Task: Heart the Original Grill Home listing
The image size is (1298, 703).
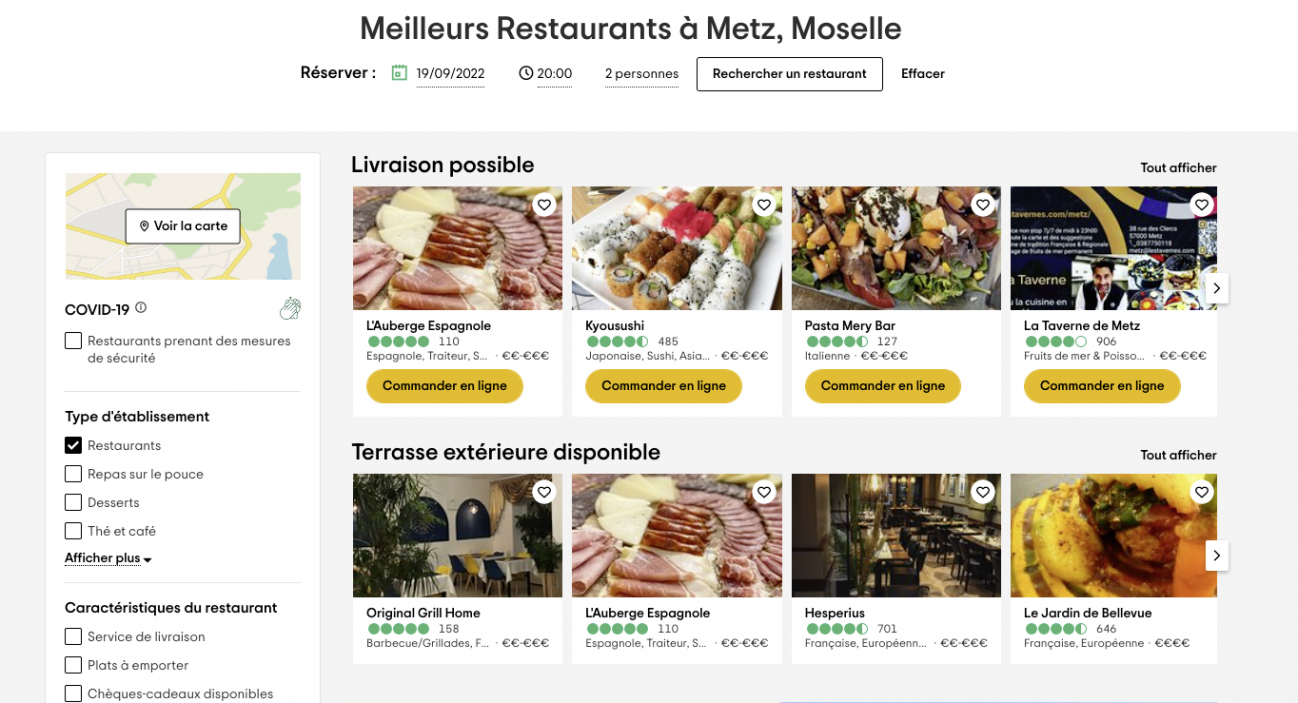Action: point(544,492)
